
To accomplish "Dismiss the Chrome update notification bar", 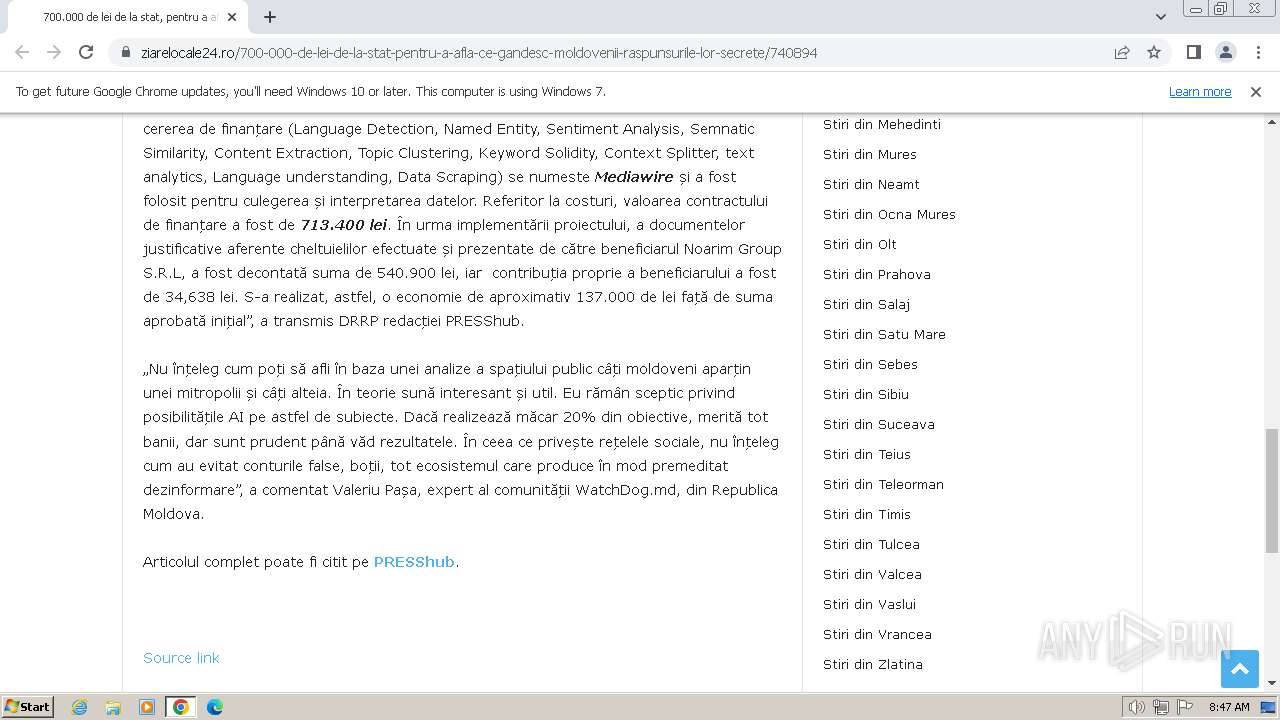I will 1256,92.
